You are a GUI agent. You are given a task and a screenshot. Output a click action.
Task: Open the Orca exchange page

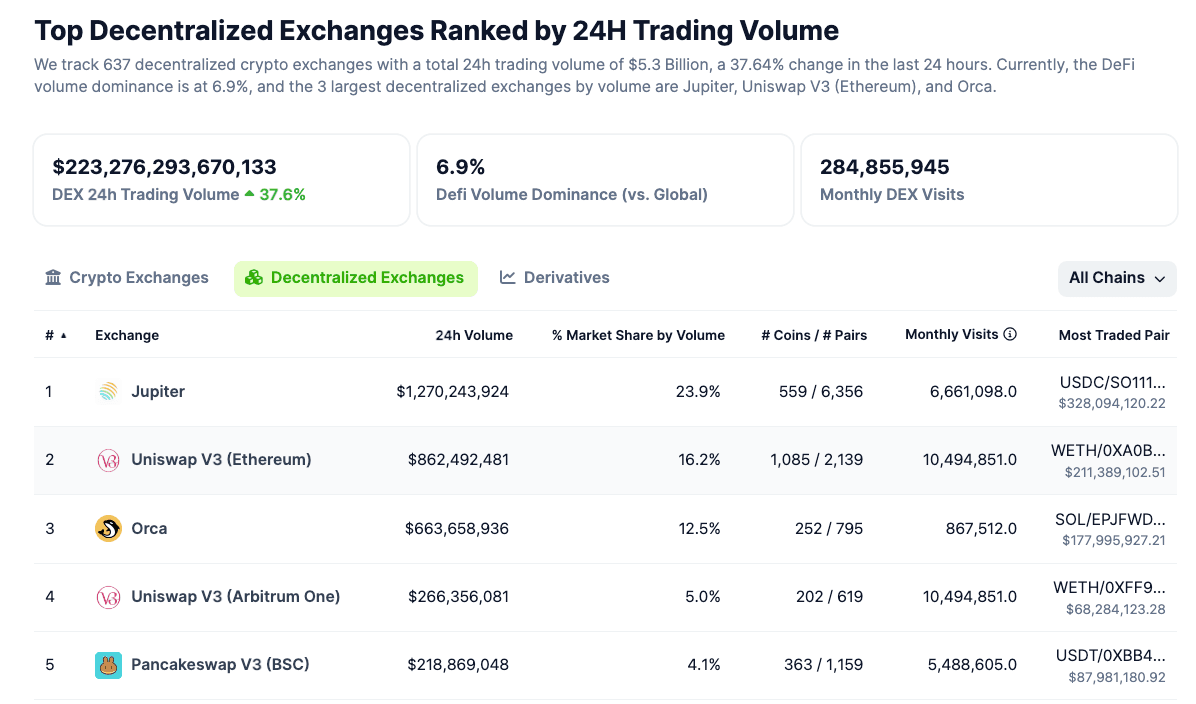point(149,528)
